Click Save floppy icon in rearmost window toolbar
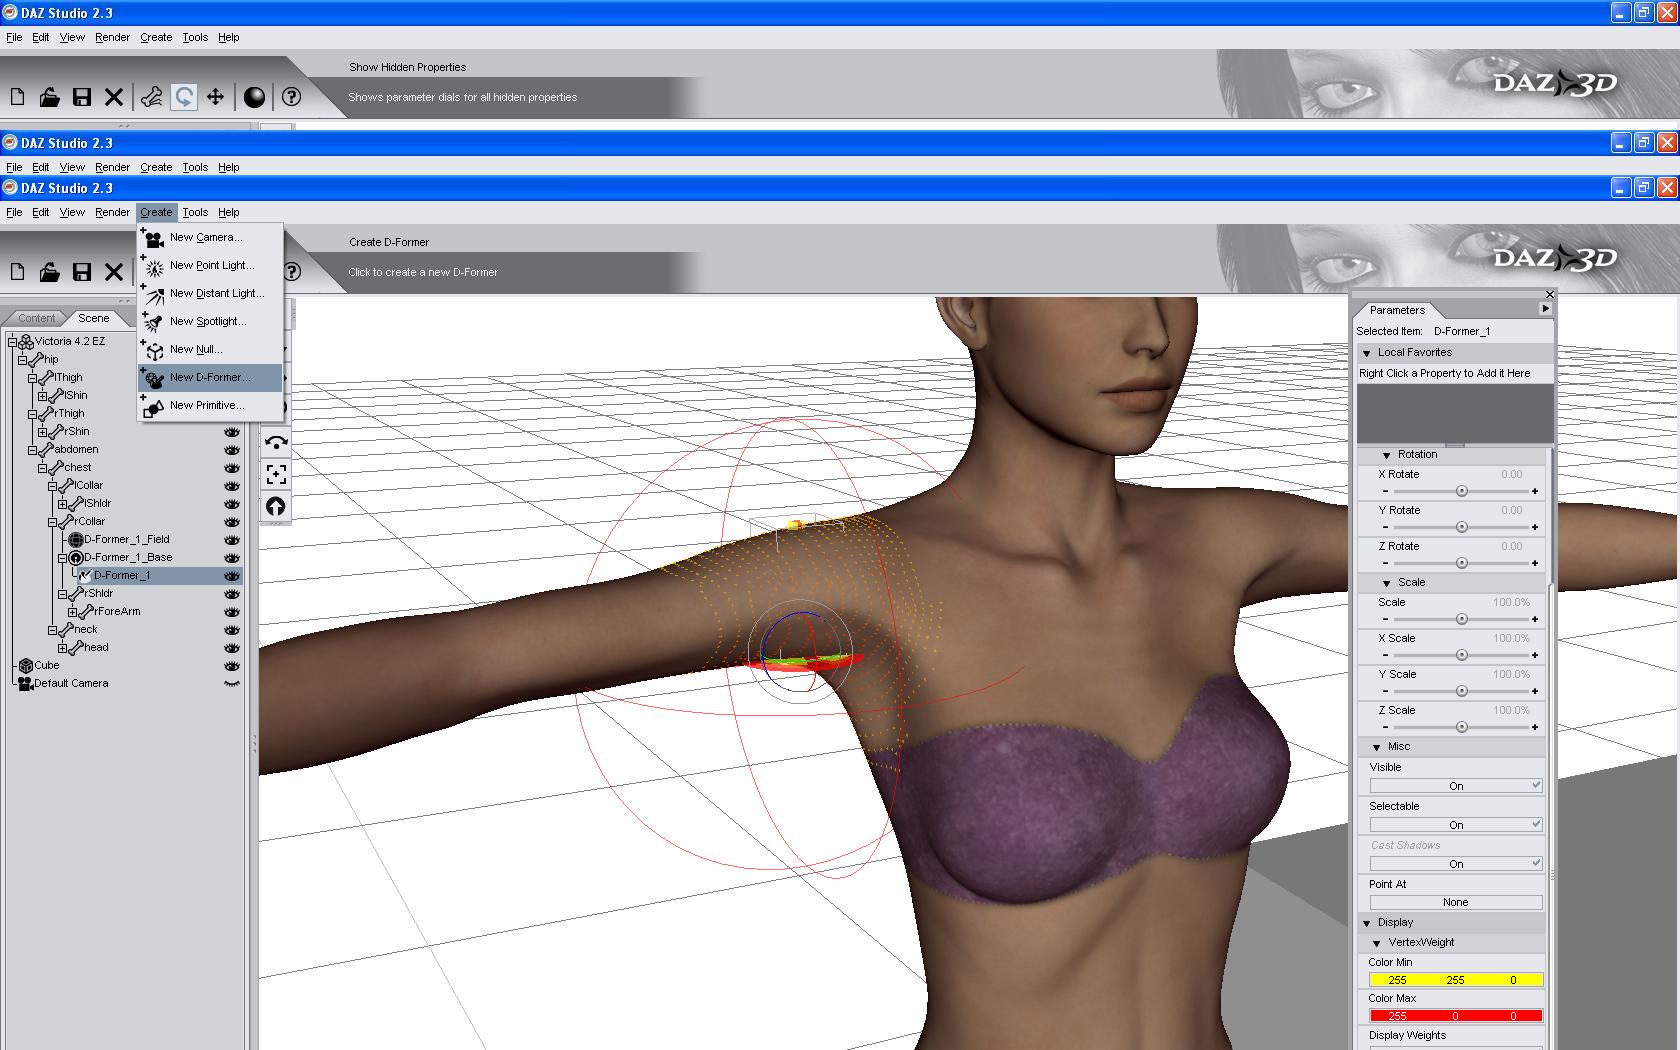Screen dimensions: 1680x1050 point(82,97)
